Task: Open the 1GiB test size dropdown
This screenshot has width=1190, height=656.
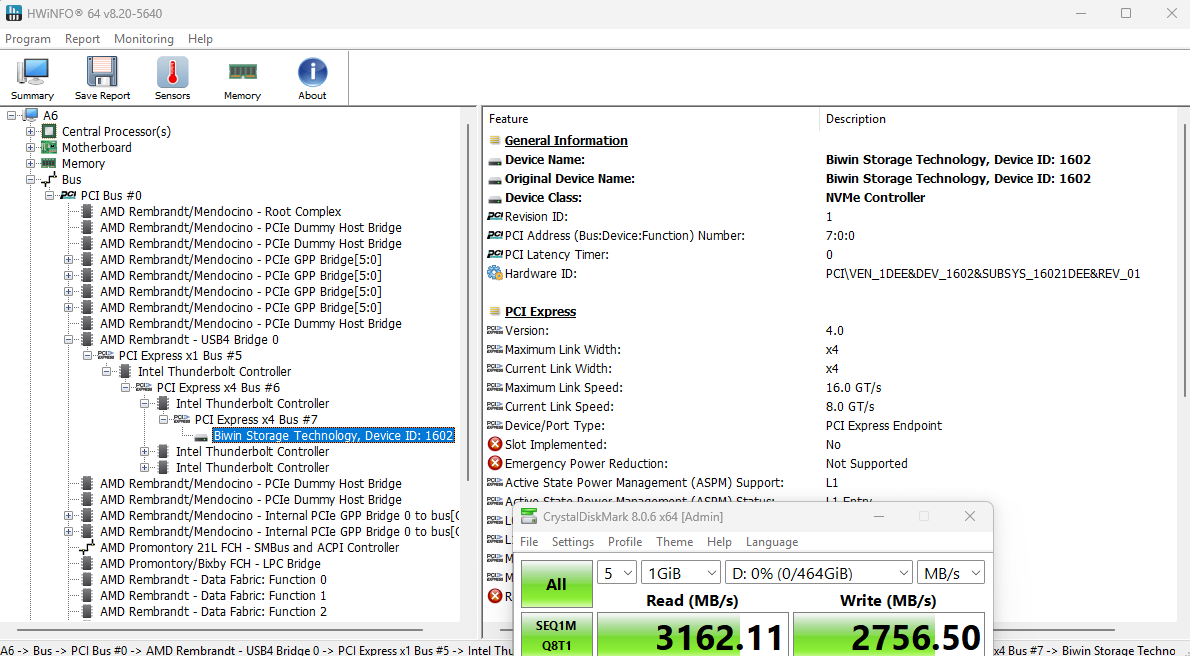Action: [x=681, y=573]
